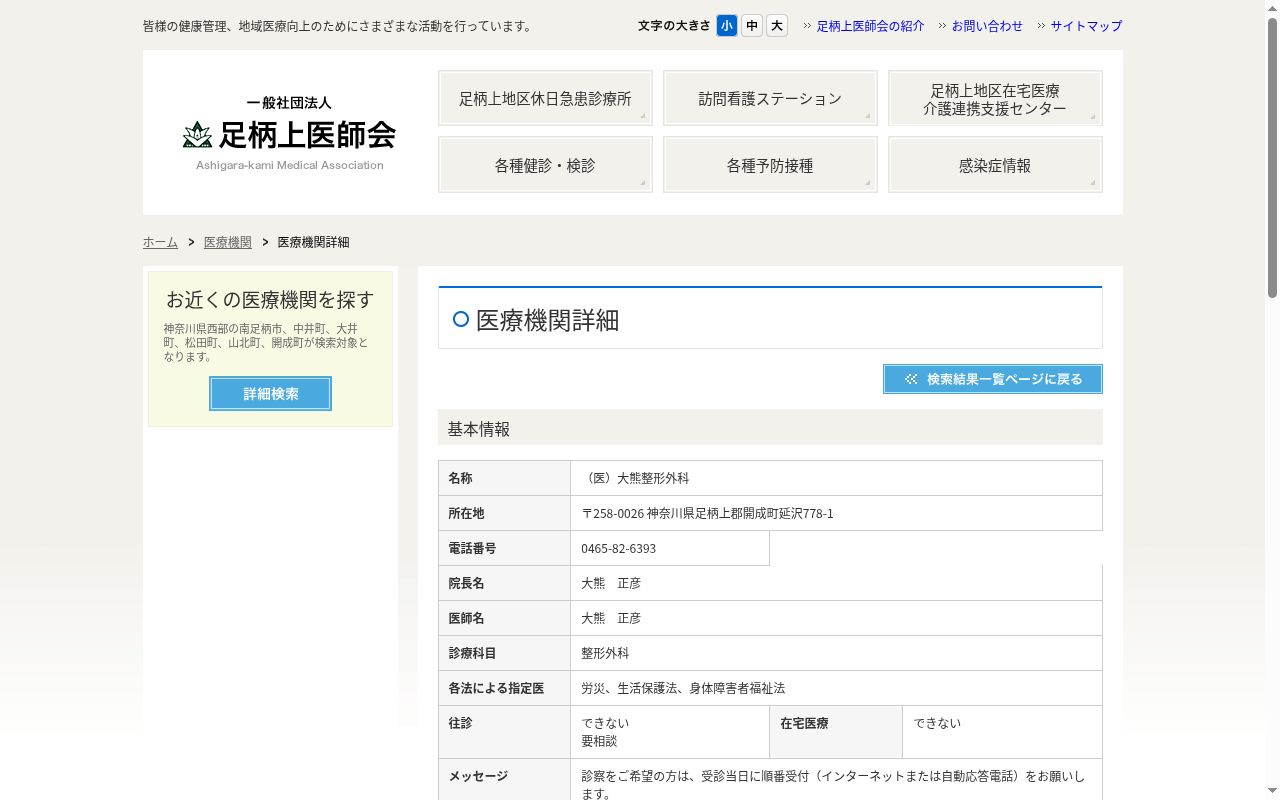Set text size to 小
Screen dimensions: 1280x800
727,26
